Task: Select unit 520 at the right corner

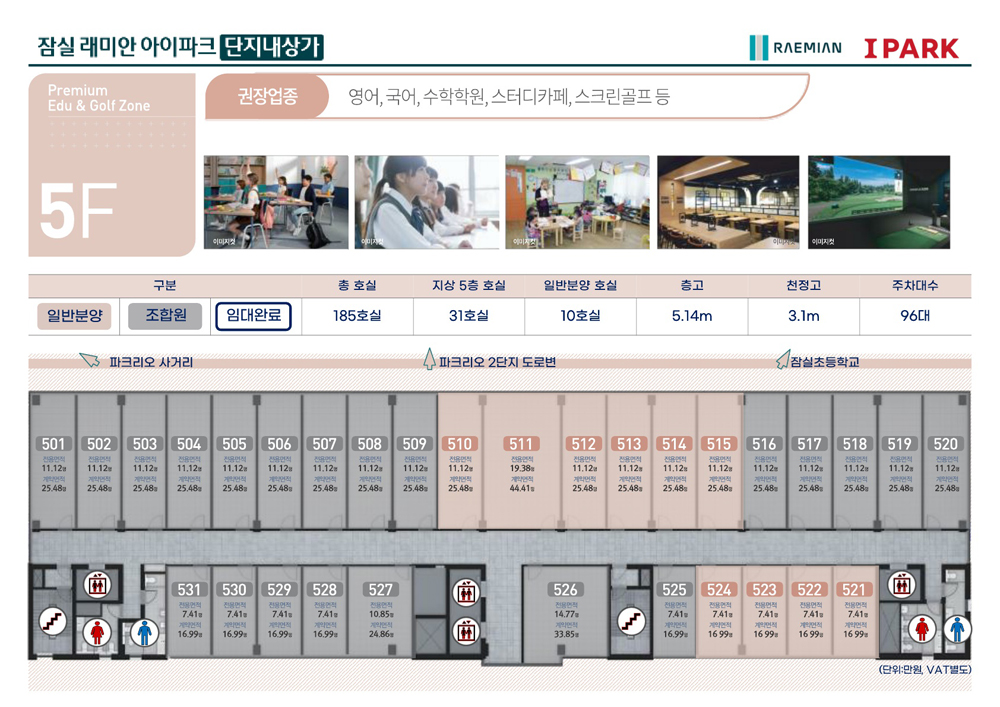Action: click(946, 462)
